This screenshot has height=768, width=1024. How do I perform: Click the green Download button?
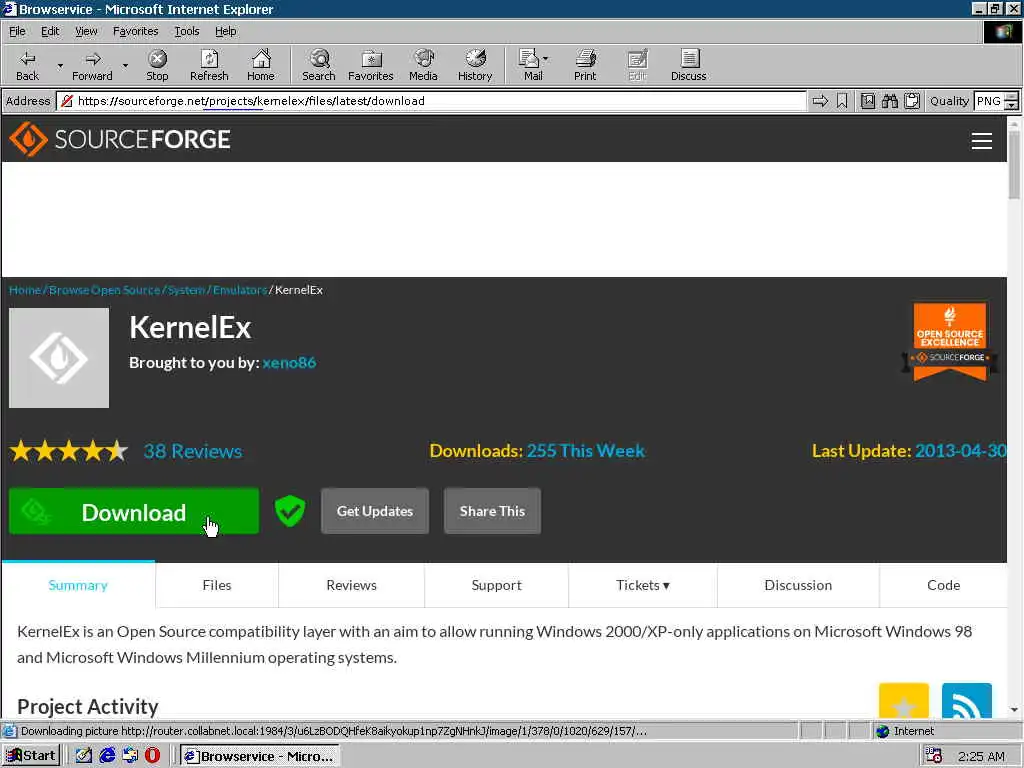(x=134, y=511)
